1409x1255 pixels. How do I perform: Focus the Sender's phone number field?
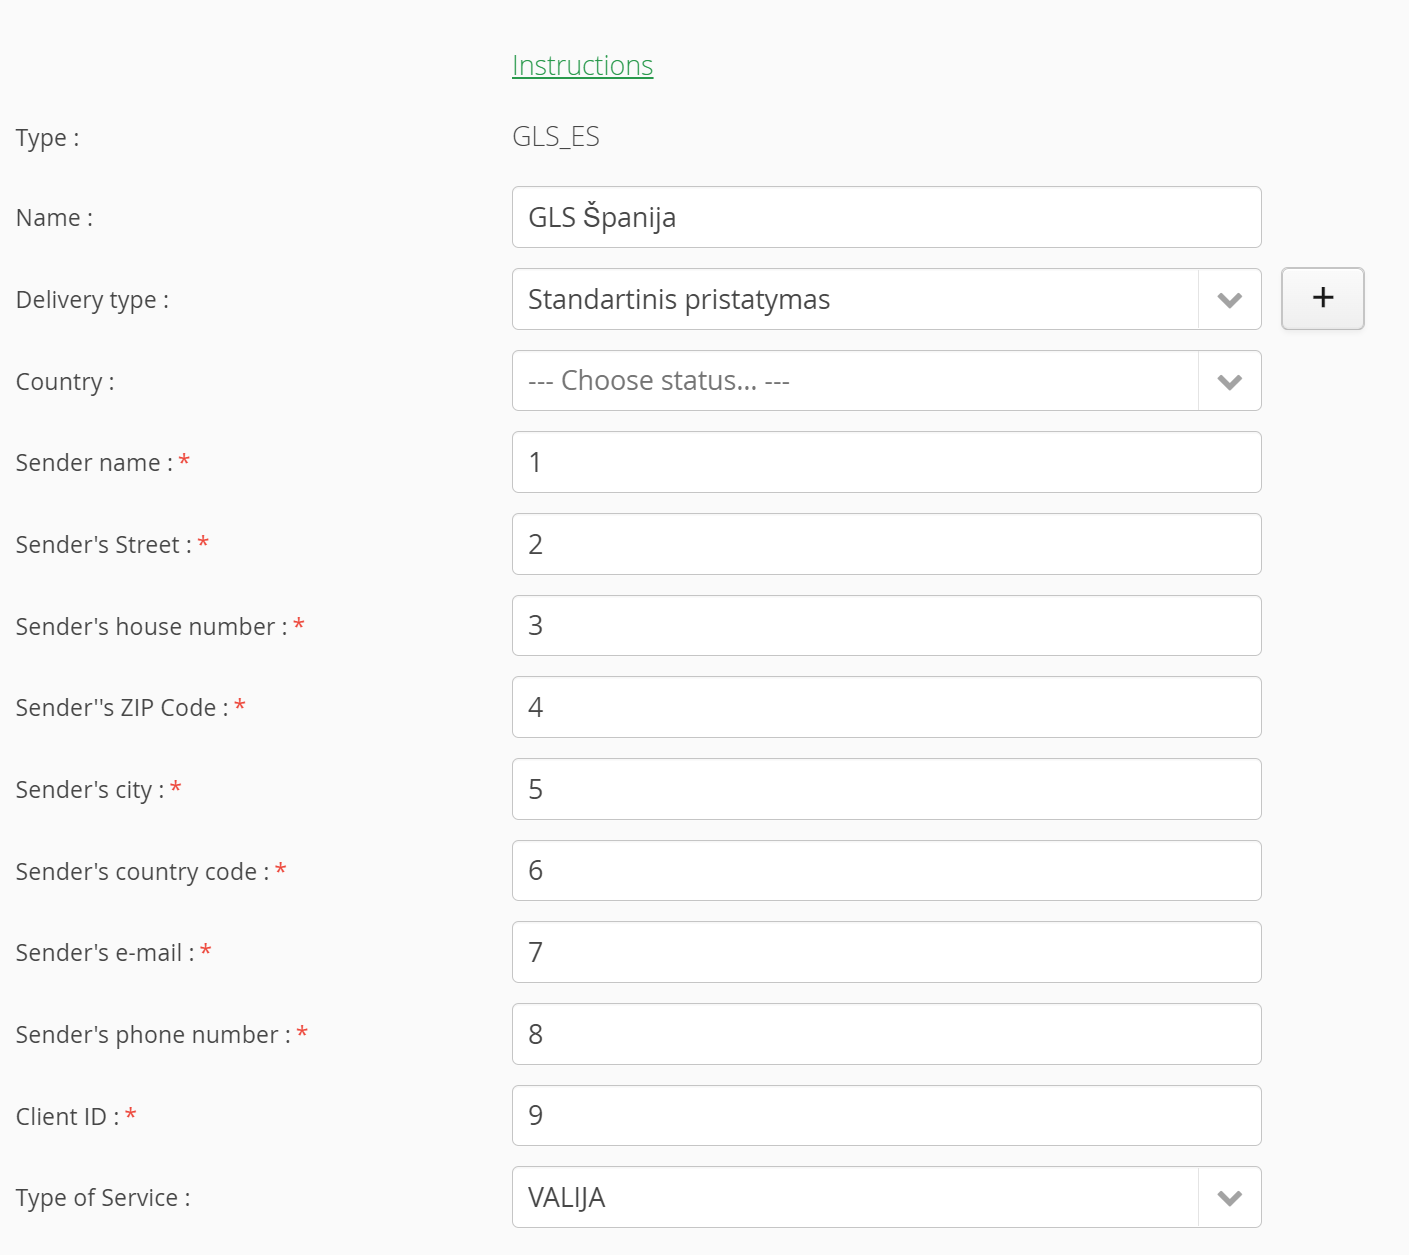(887, 1034)
